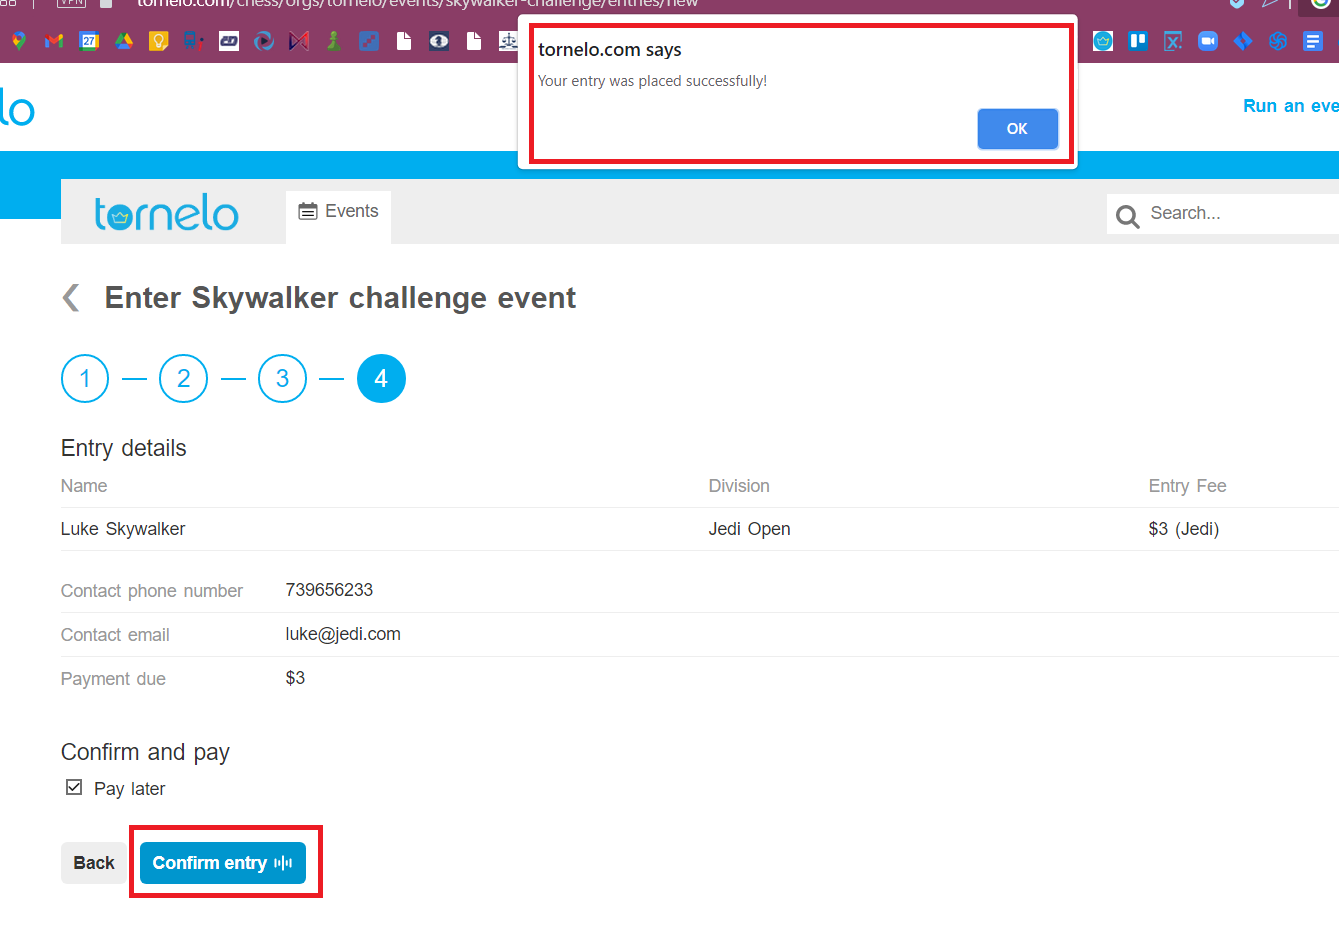The height and width of the screenshot is (935, 1339).
Task: Click the search magnifier icon
Action: click(x=1128, y=216)
